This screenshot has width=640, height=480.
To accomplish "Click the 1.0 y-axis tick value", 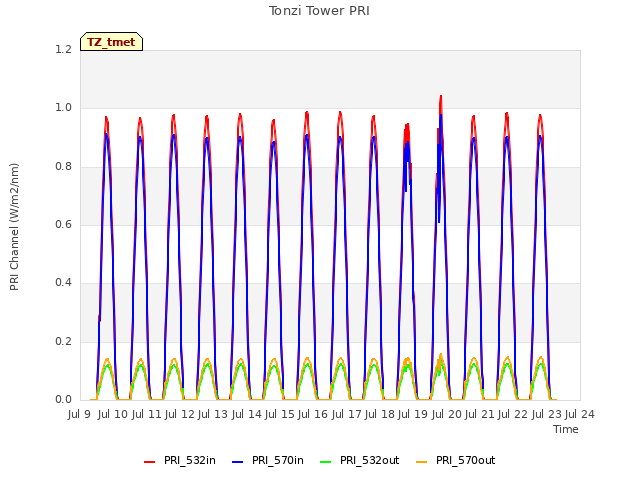I will (64, 108).
